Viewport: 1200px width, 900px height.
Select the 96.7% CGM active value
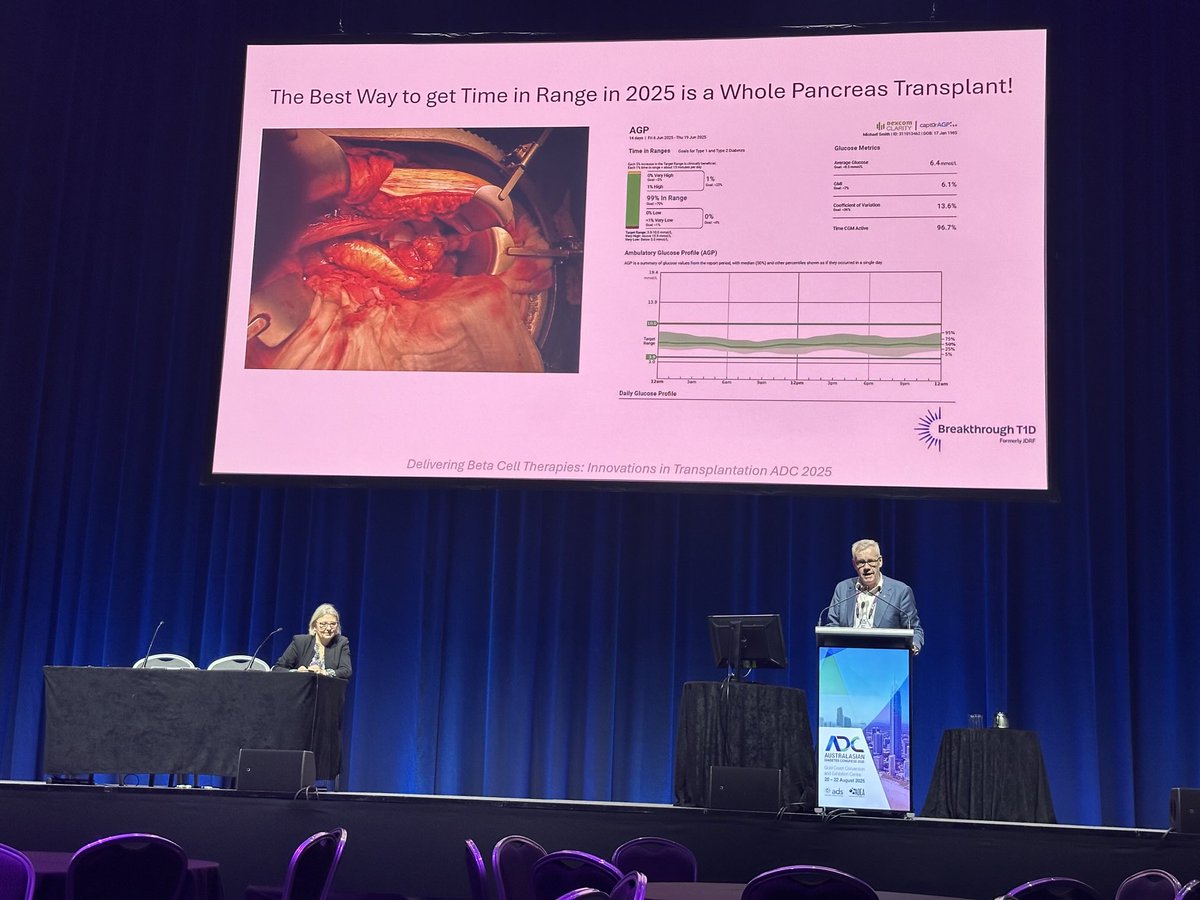click(946, 228)
